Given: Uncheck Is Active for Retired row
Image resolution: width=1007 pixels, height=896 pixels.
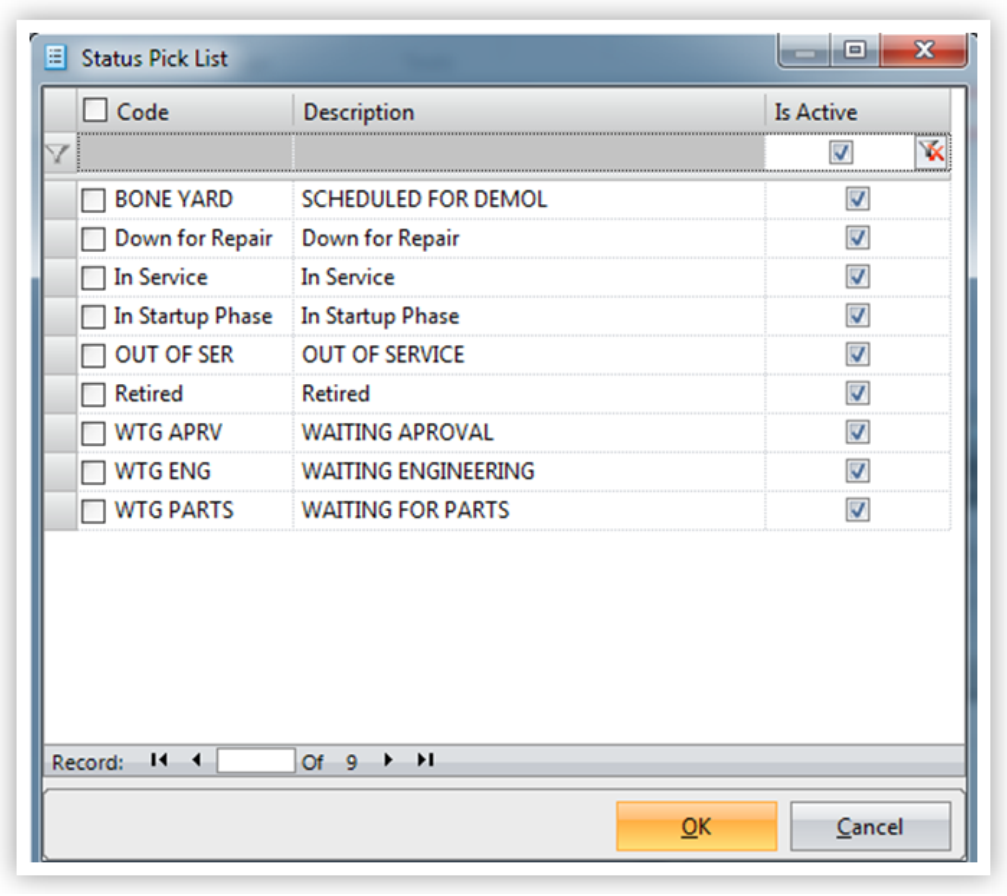Looking at the screenshot, I should pos(857,393).
